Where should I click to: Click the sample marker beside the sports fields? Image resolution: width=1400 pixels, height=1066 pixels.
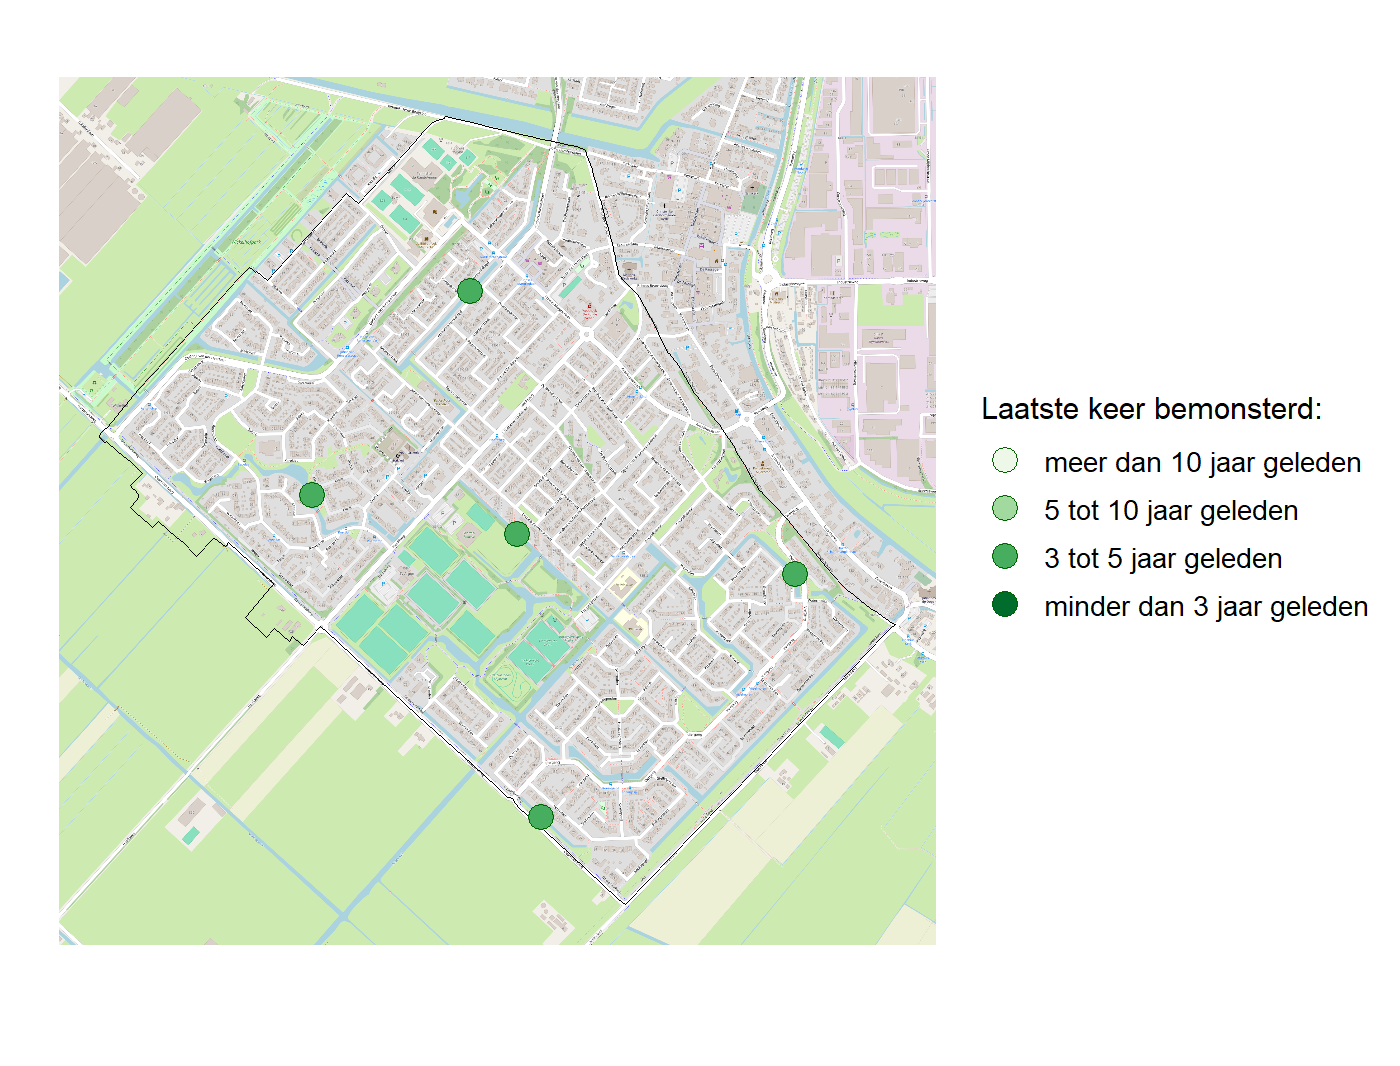[517, 534]
